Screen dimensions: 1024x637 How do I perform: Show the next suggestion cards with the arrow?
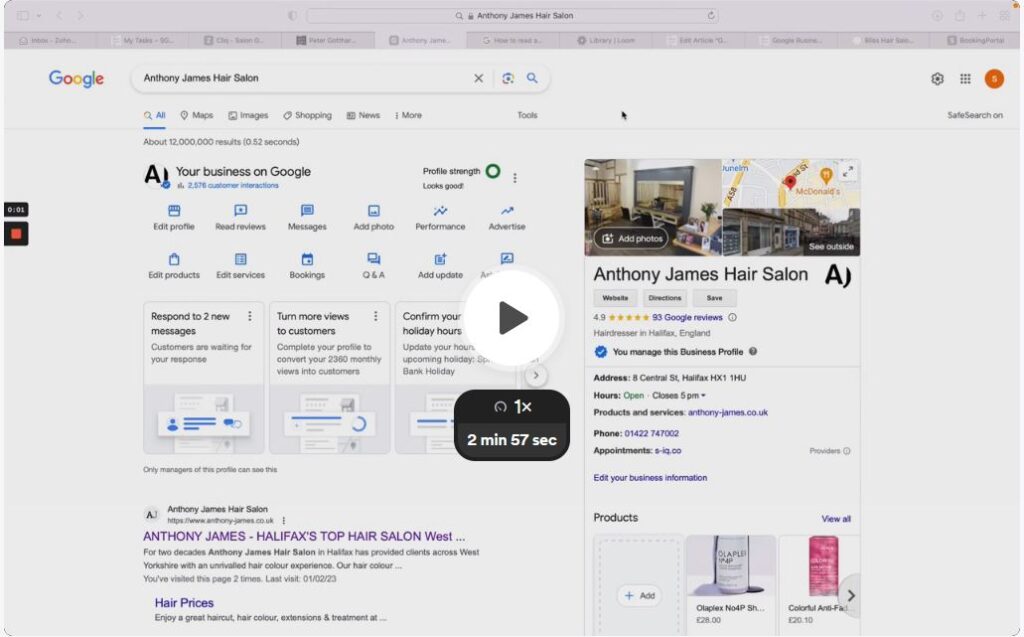pyautogui.click(x=536, y=376)
